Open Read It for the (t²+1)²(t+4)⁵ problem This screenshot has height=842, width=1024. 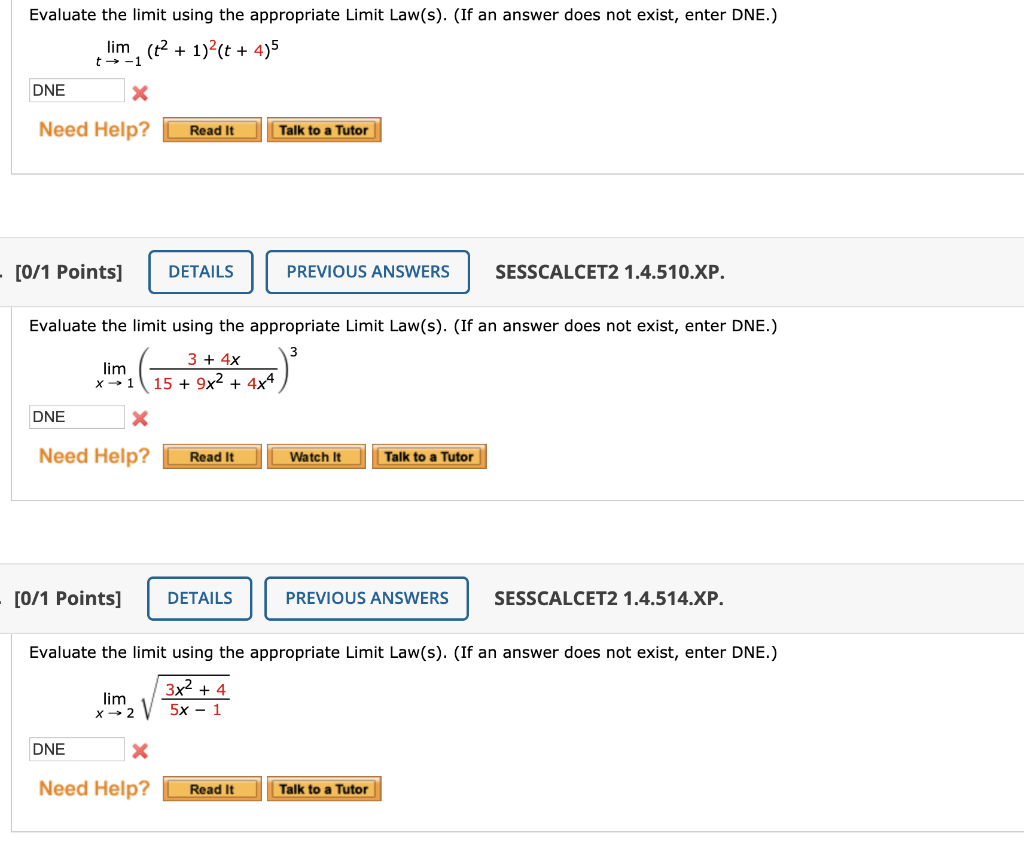[x=211, y=129]
